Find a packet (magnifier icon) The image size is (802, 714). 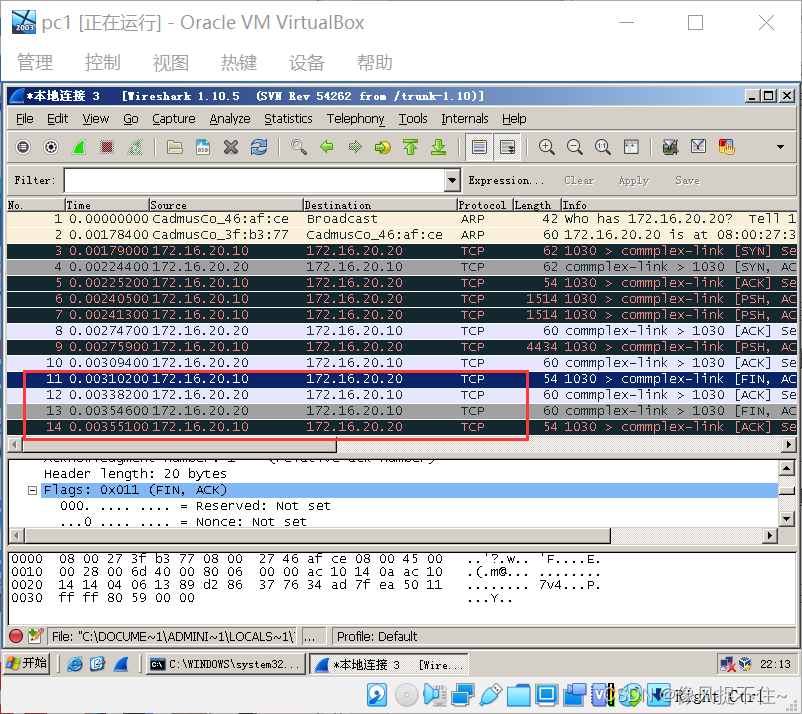299,147
